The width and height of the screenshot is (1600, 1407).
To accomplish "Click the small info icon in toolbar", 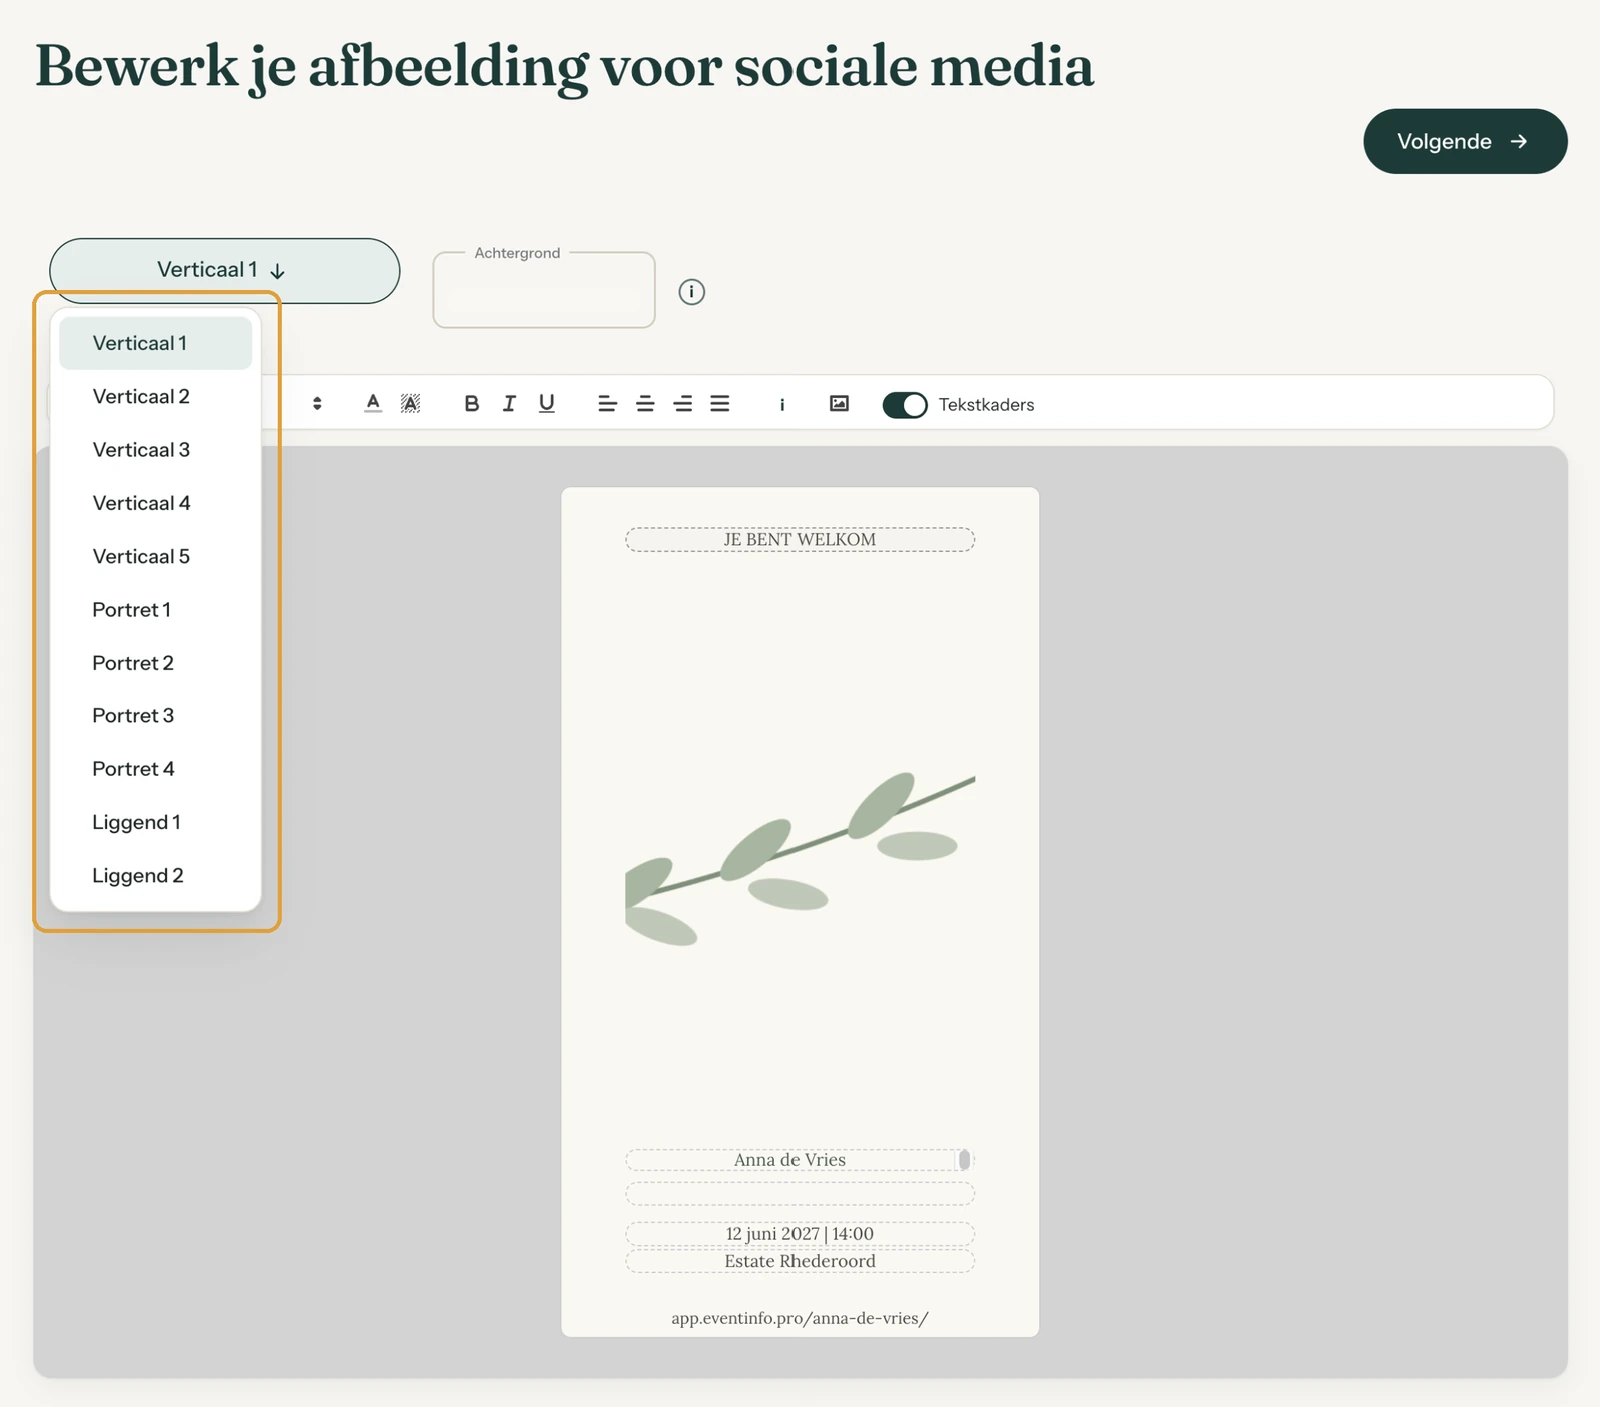I will (782, 404).
